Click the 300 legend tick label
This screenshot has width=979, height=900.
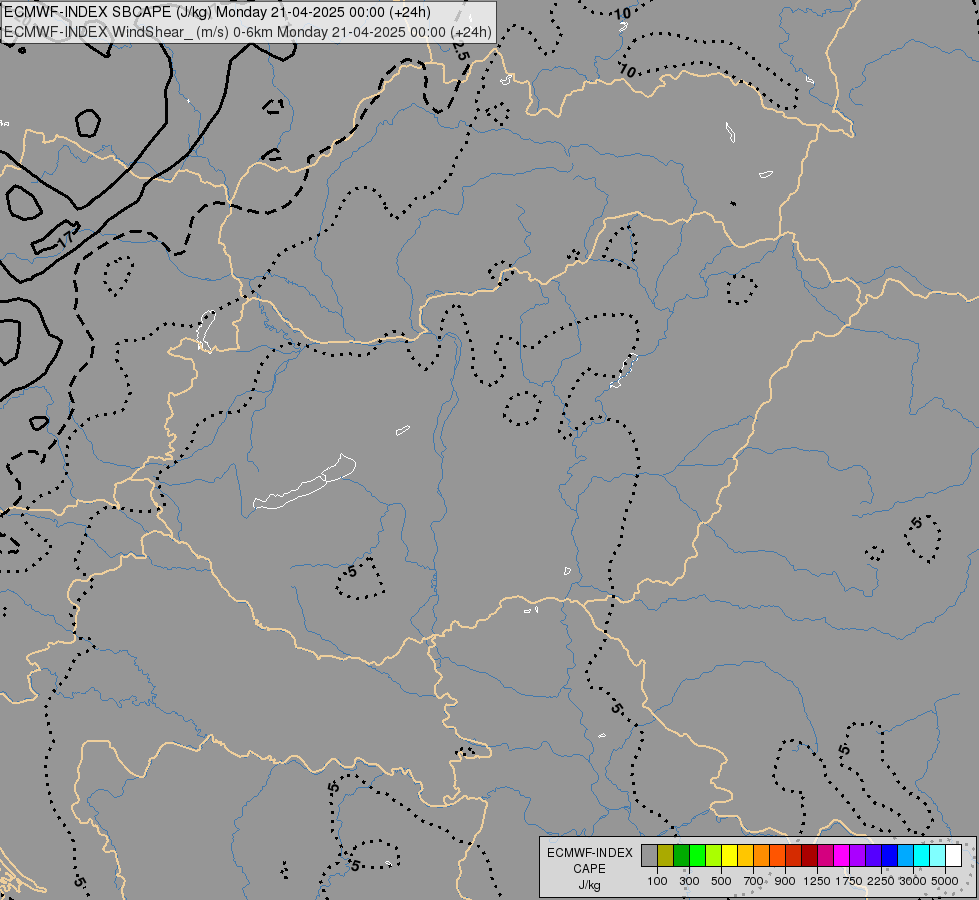[689, 881]
